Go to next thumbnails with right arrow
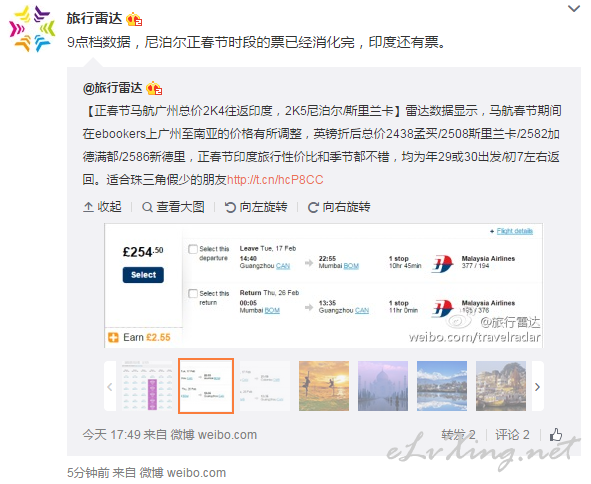Viewport: 591px width, 484px height. tap(538, 386)
